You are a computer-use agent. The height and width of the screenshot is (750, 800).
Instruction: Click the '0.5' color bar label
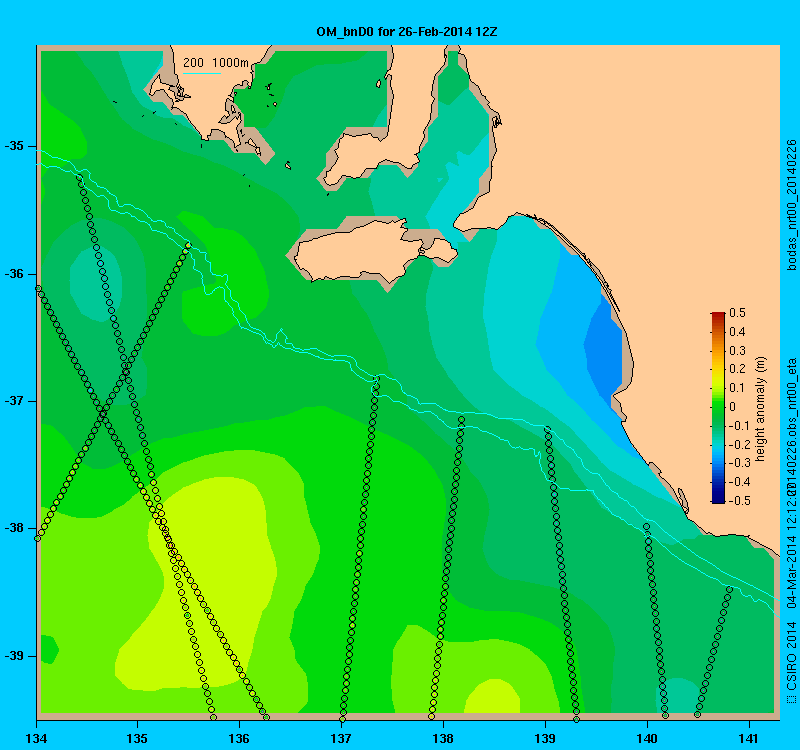737,313
